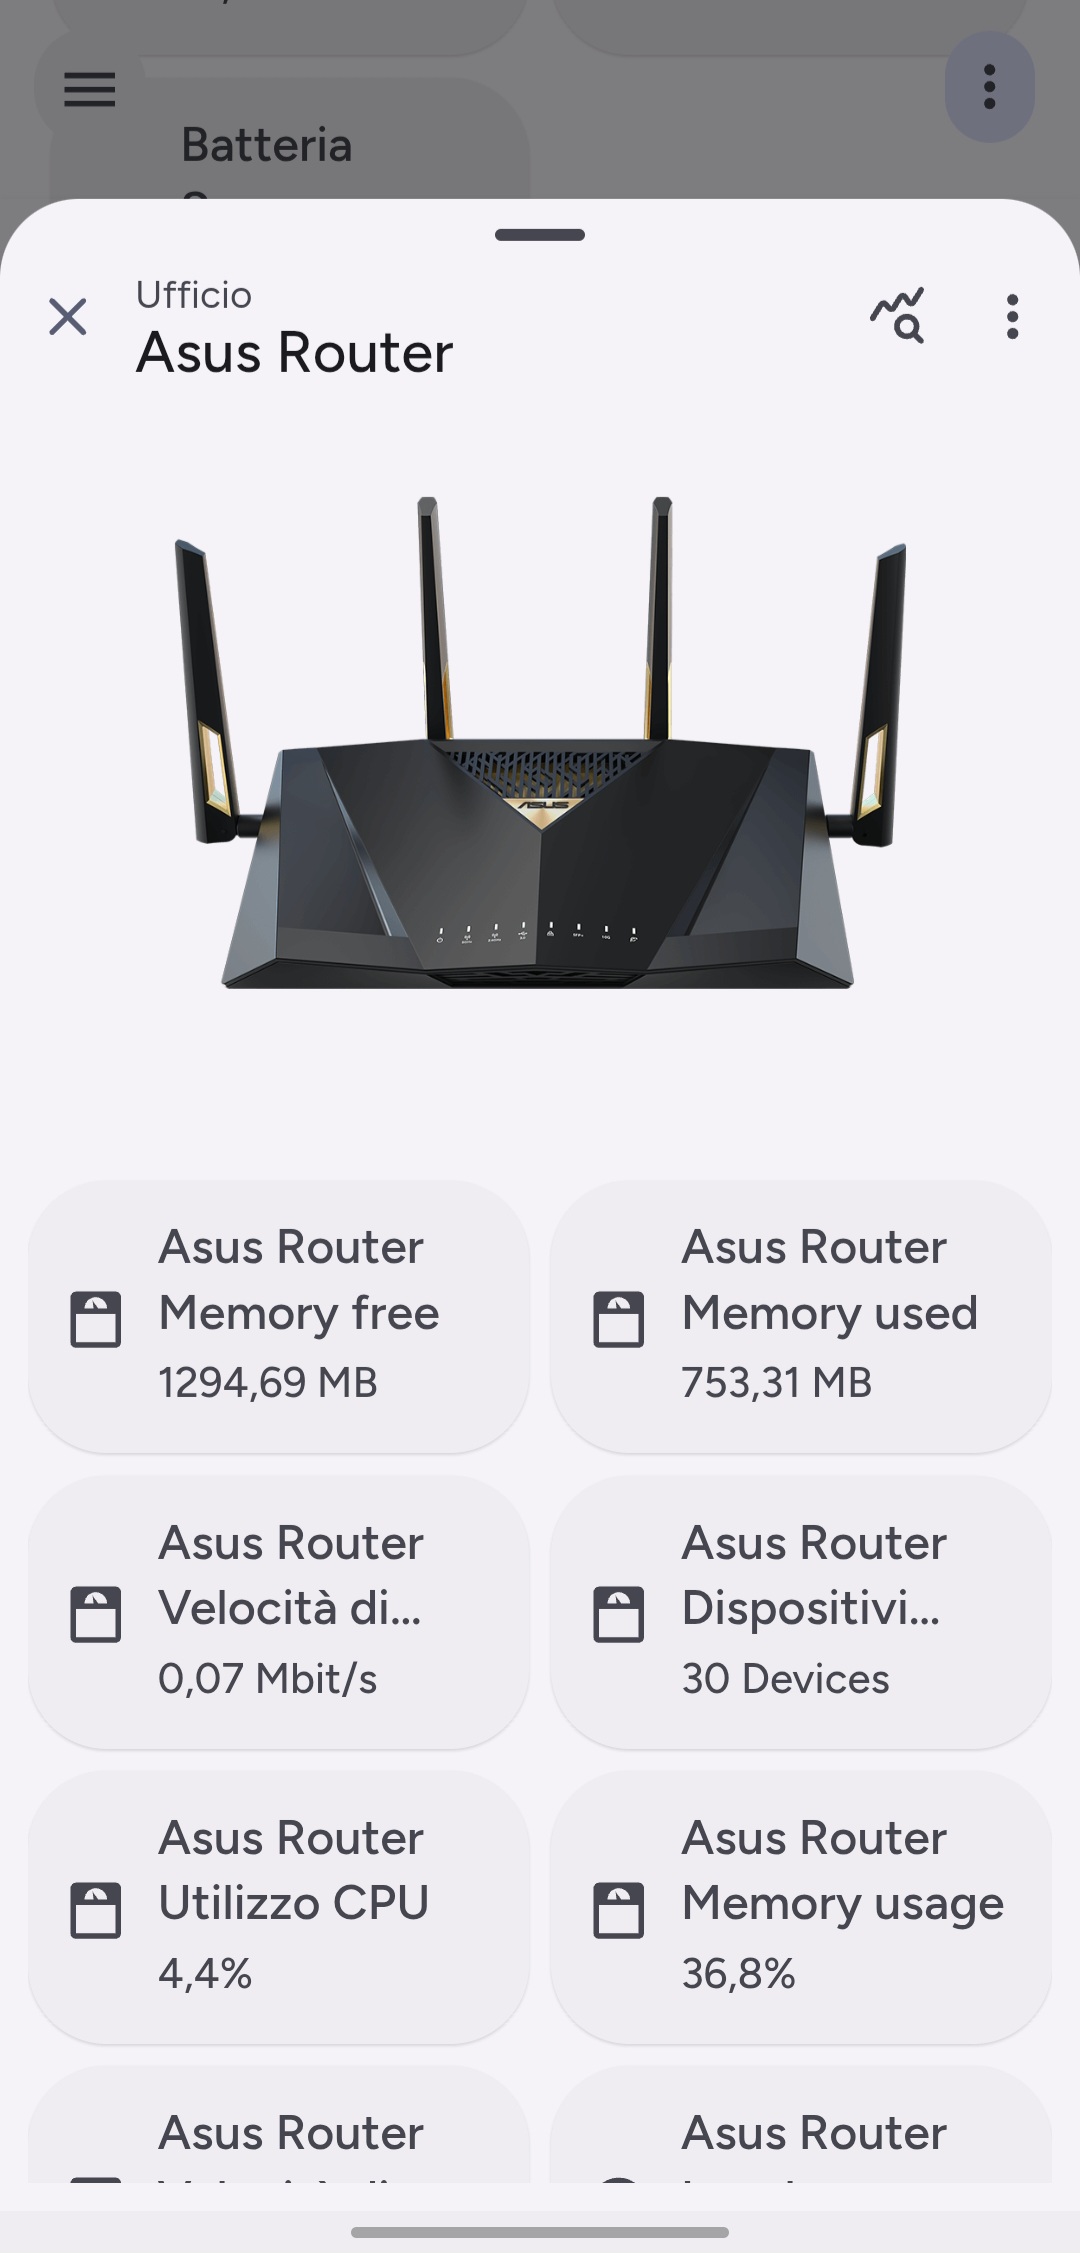
Task: Click the Utilizzo CPU tile icon
Action: tap(96, 1910)
